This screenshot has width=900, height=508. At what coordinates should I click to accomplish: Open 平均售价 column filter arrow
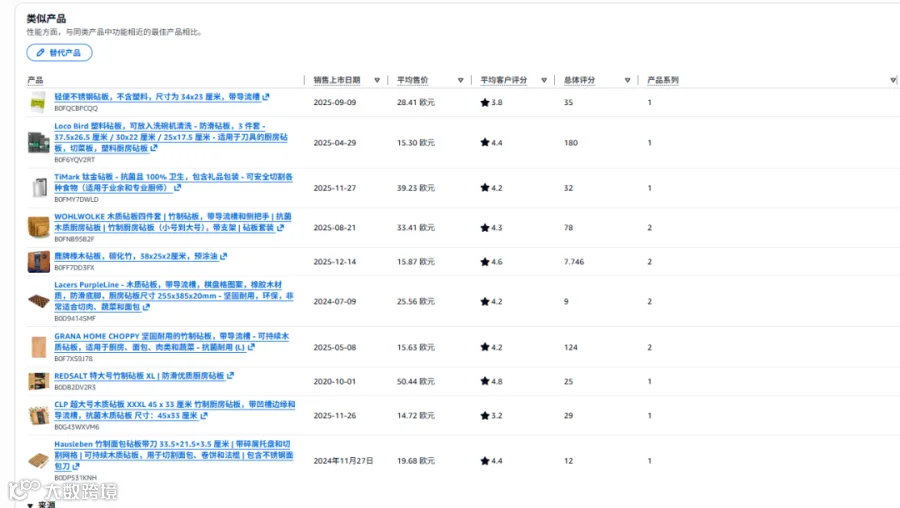click(x=460, y=80)
